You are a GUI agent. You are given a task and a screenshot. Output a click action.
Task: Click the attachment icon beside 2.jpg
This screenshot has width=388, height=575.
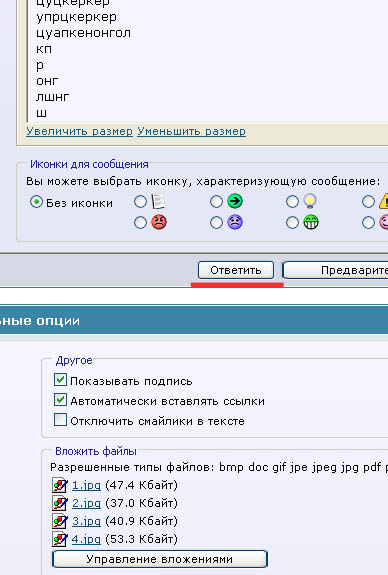click(60, 503)
